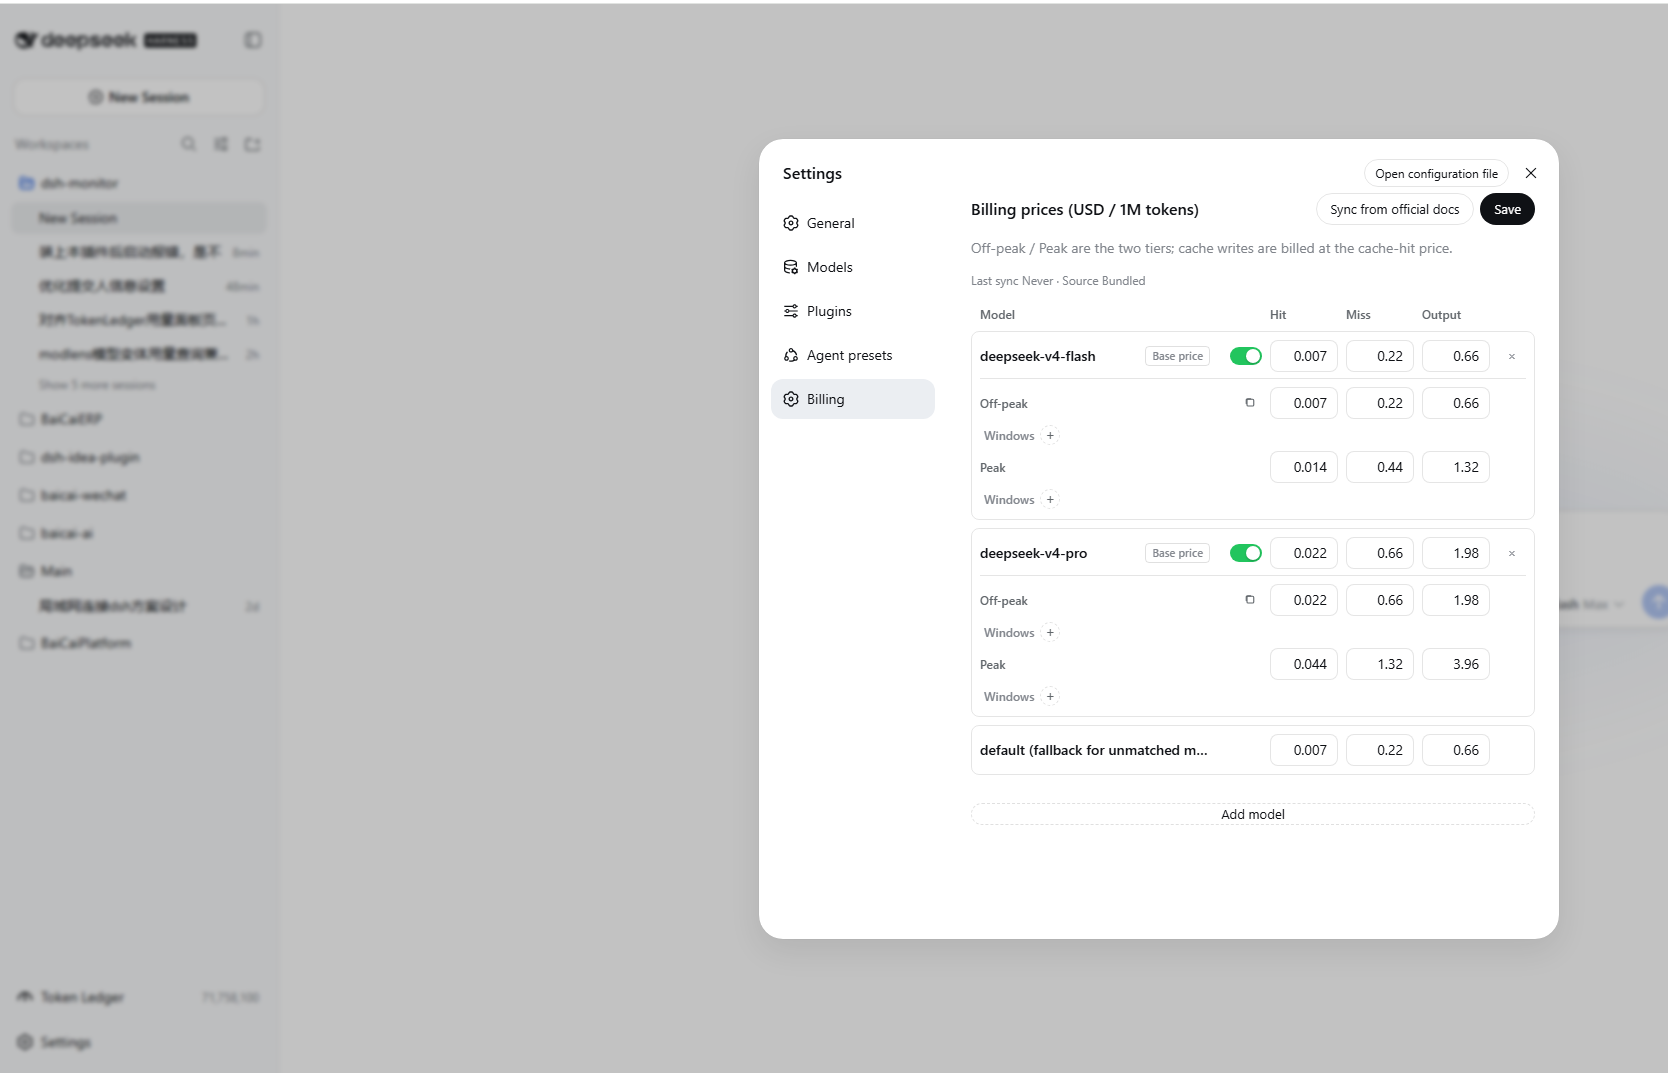
Task: Remove the deepseek-v4-pro model row
Action: (1512, 553)
